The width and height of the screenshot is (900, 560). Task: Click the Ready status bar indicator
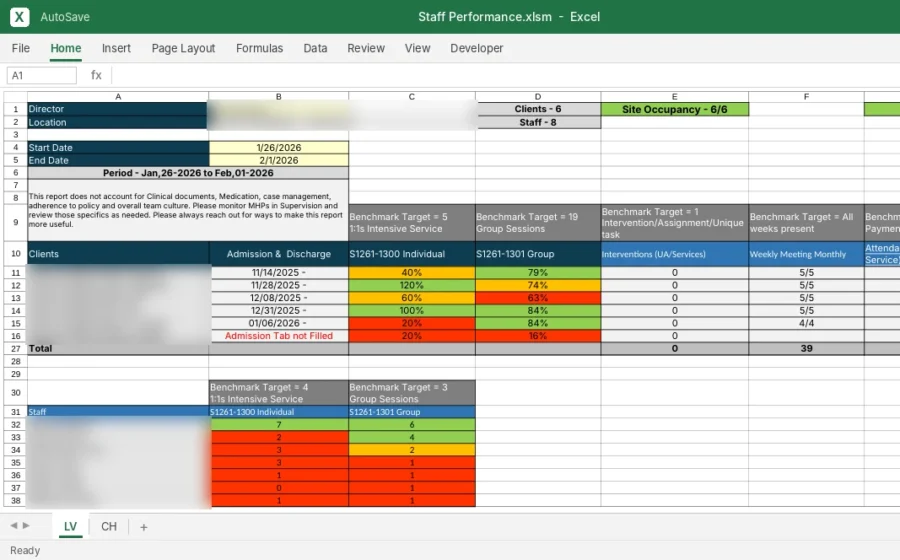click(x=25, y=550)
